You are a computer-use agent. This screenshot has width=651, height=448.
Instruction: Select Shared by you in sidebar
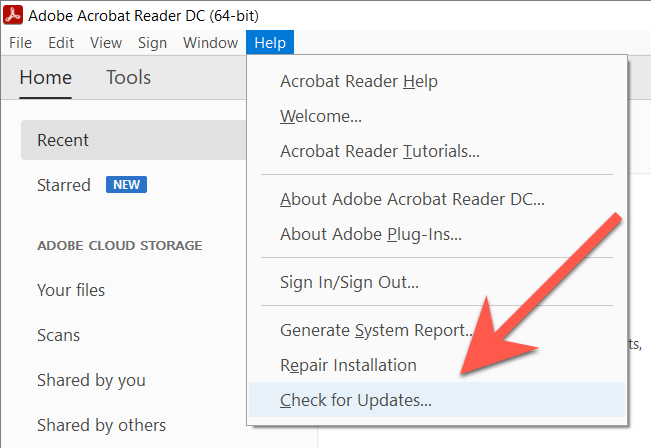pos(91,381)
